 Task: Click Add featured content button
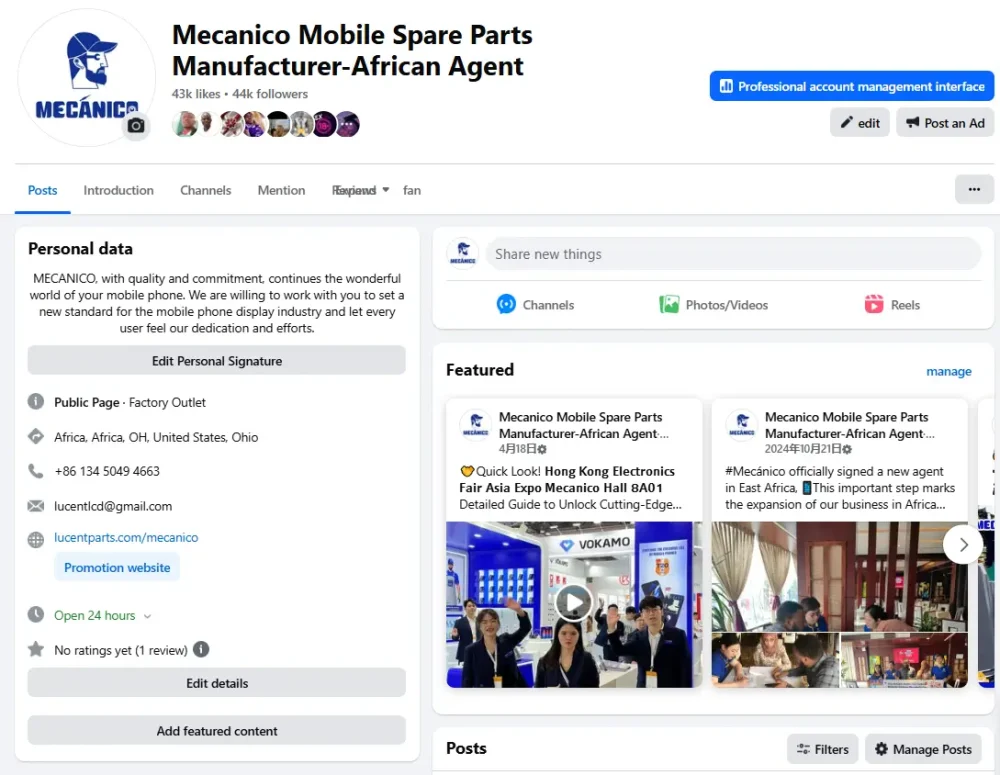click(x=216, y=730)
